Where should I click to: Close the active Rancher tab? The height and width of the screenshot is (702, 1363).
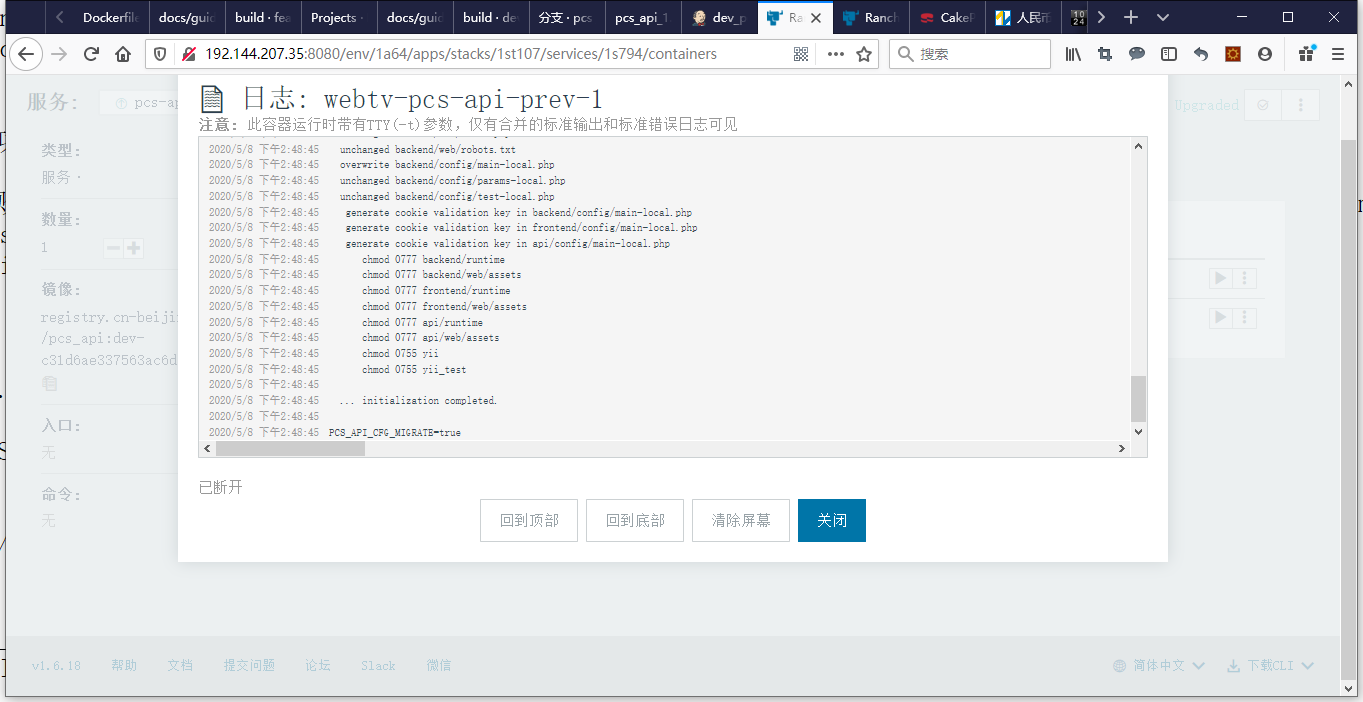816,17
